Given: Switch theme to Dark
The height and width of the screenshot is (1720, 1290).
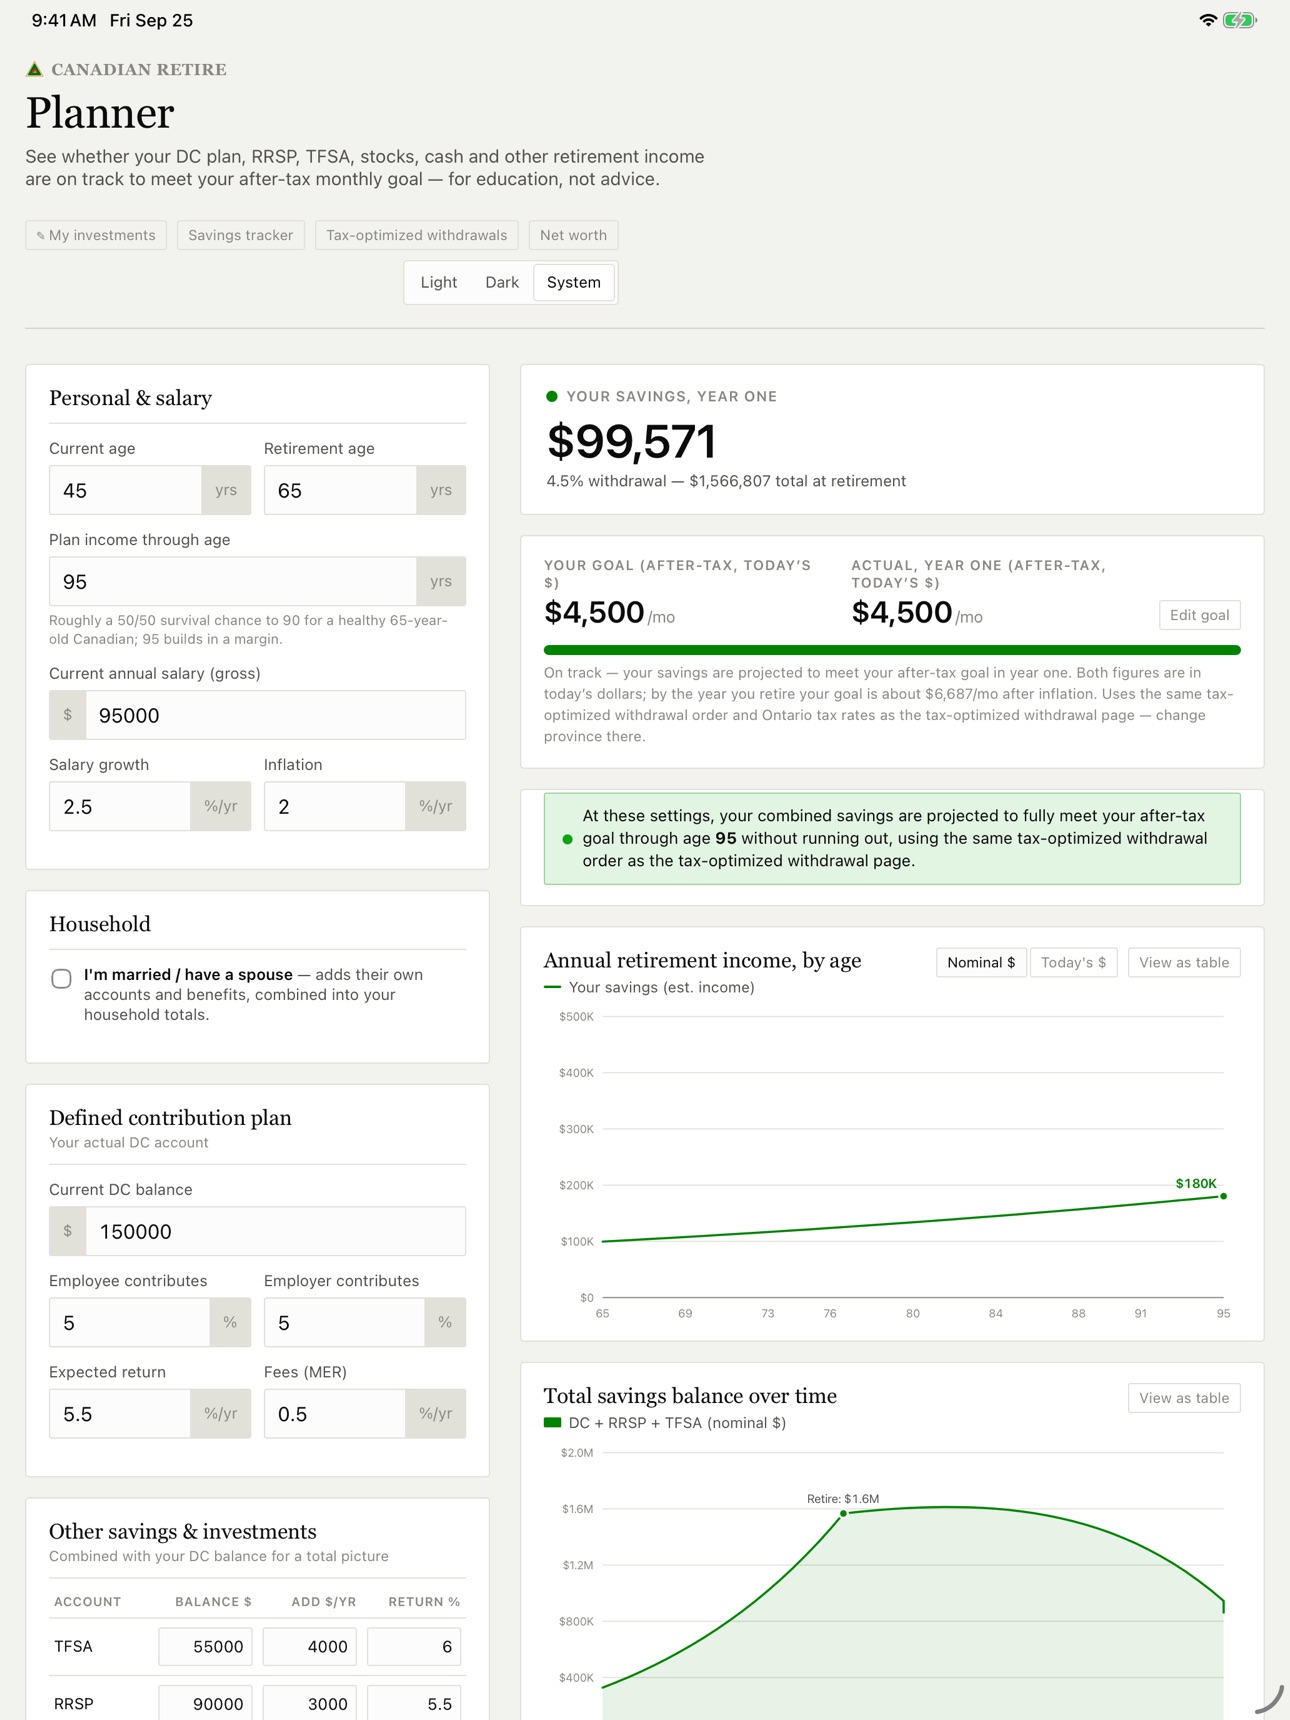Looking at the screenshot, I should click(502, 282).
